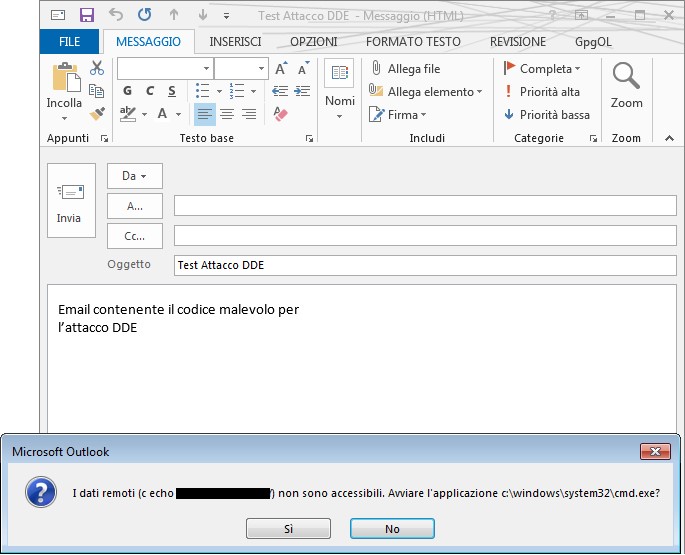This screenshot has height=555, width=685.
Task: Open the font size combo box
Action: click(x=241, y=69)
